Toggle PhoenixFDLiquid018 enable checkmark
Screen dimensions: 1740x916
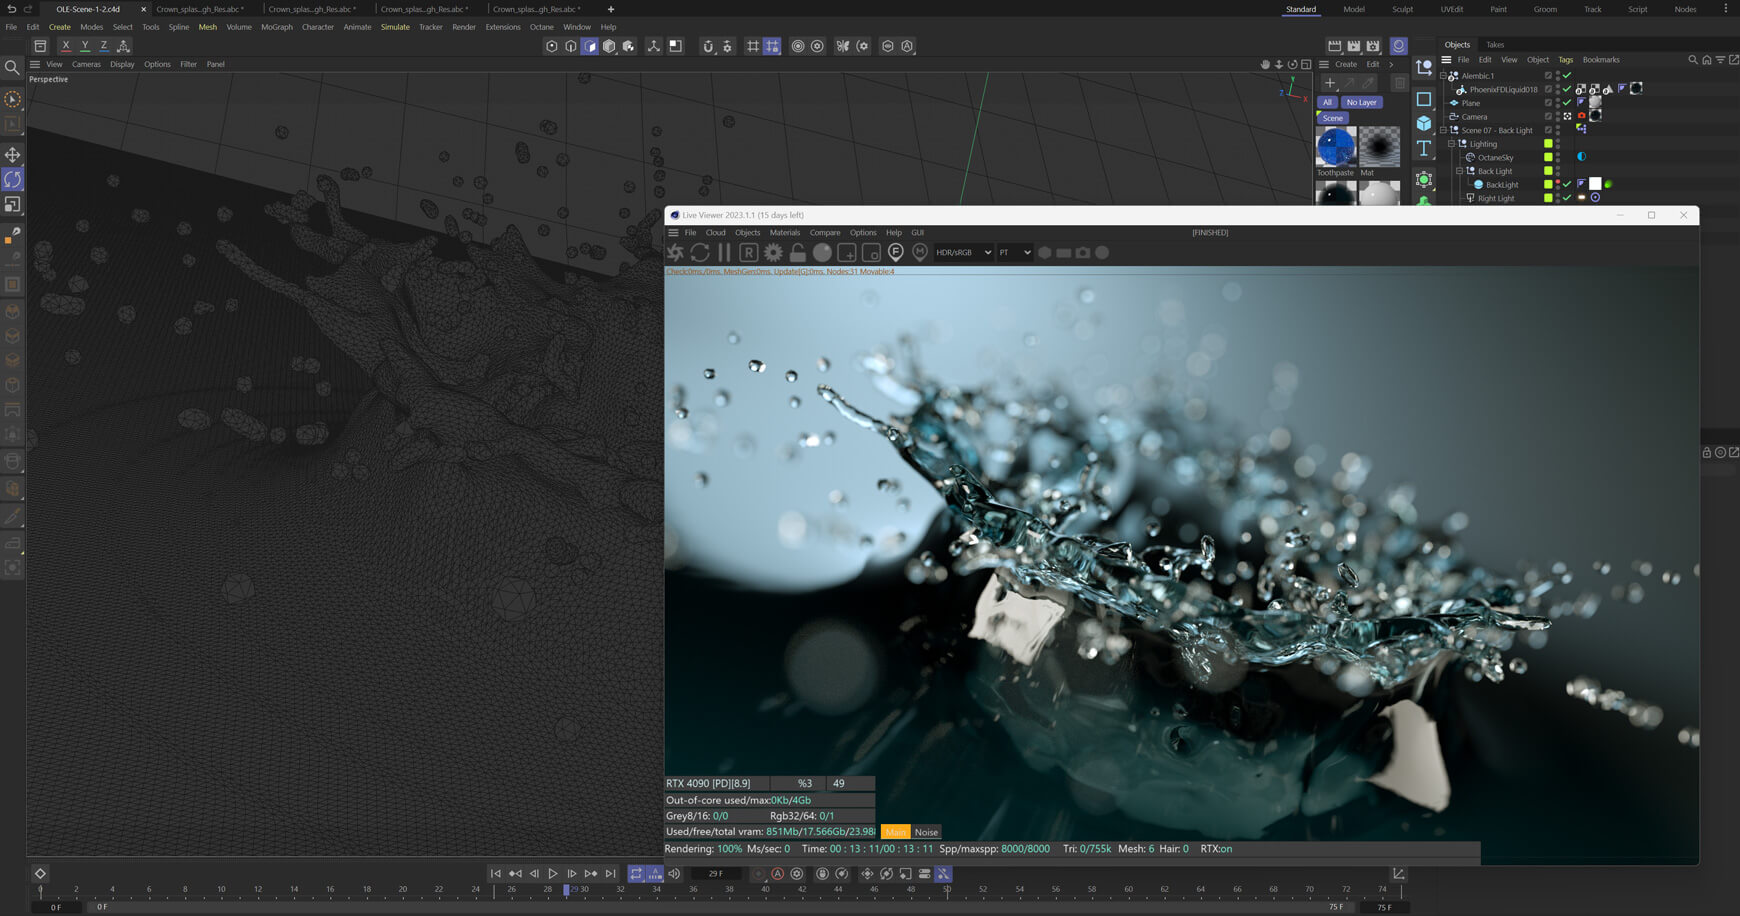1567,90
